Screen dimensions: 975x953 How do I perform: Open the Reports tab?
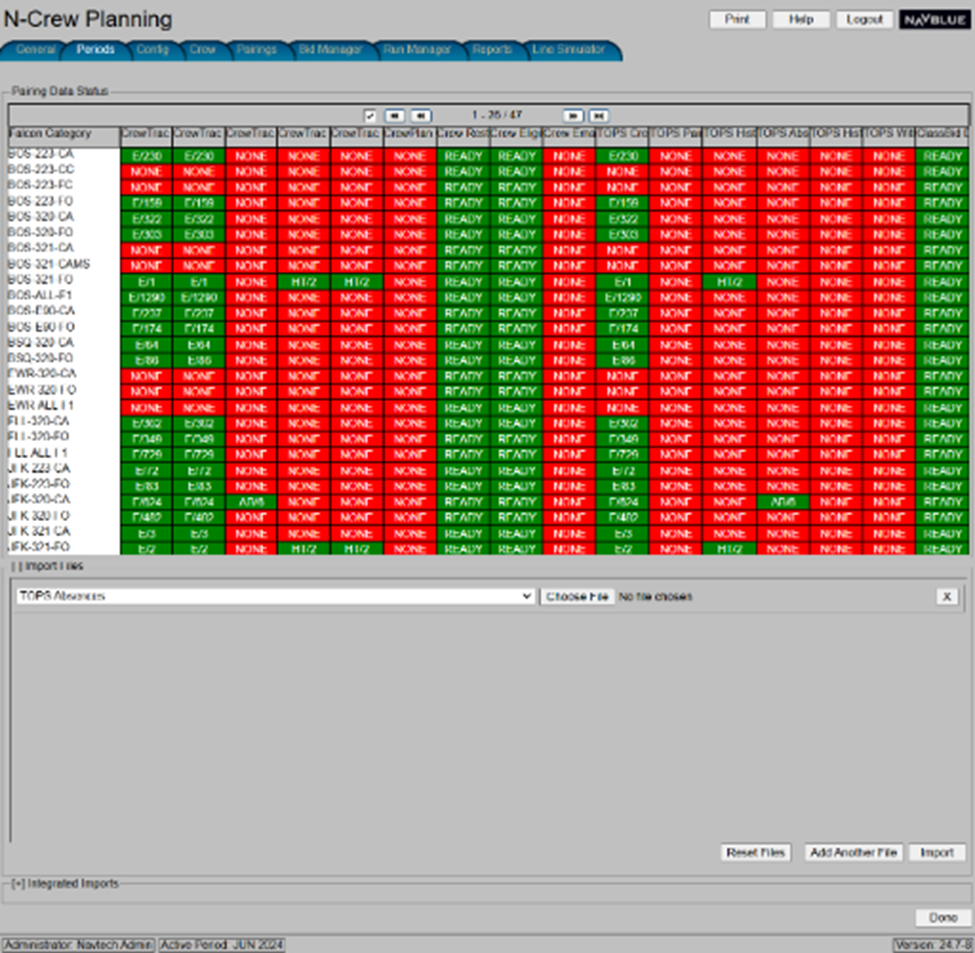492,50
